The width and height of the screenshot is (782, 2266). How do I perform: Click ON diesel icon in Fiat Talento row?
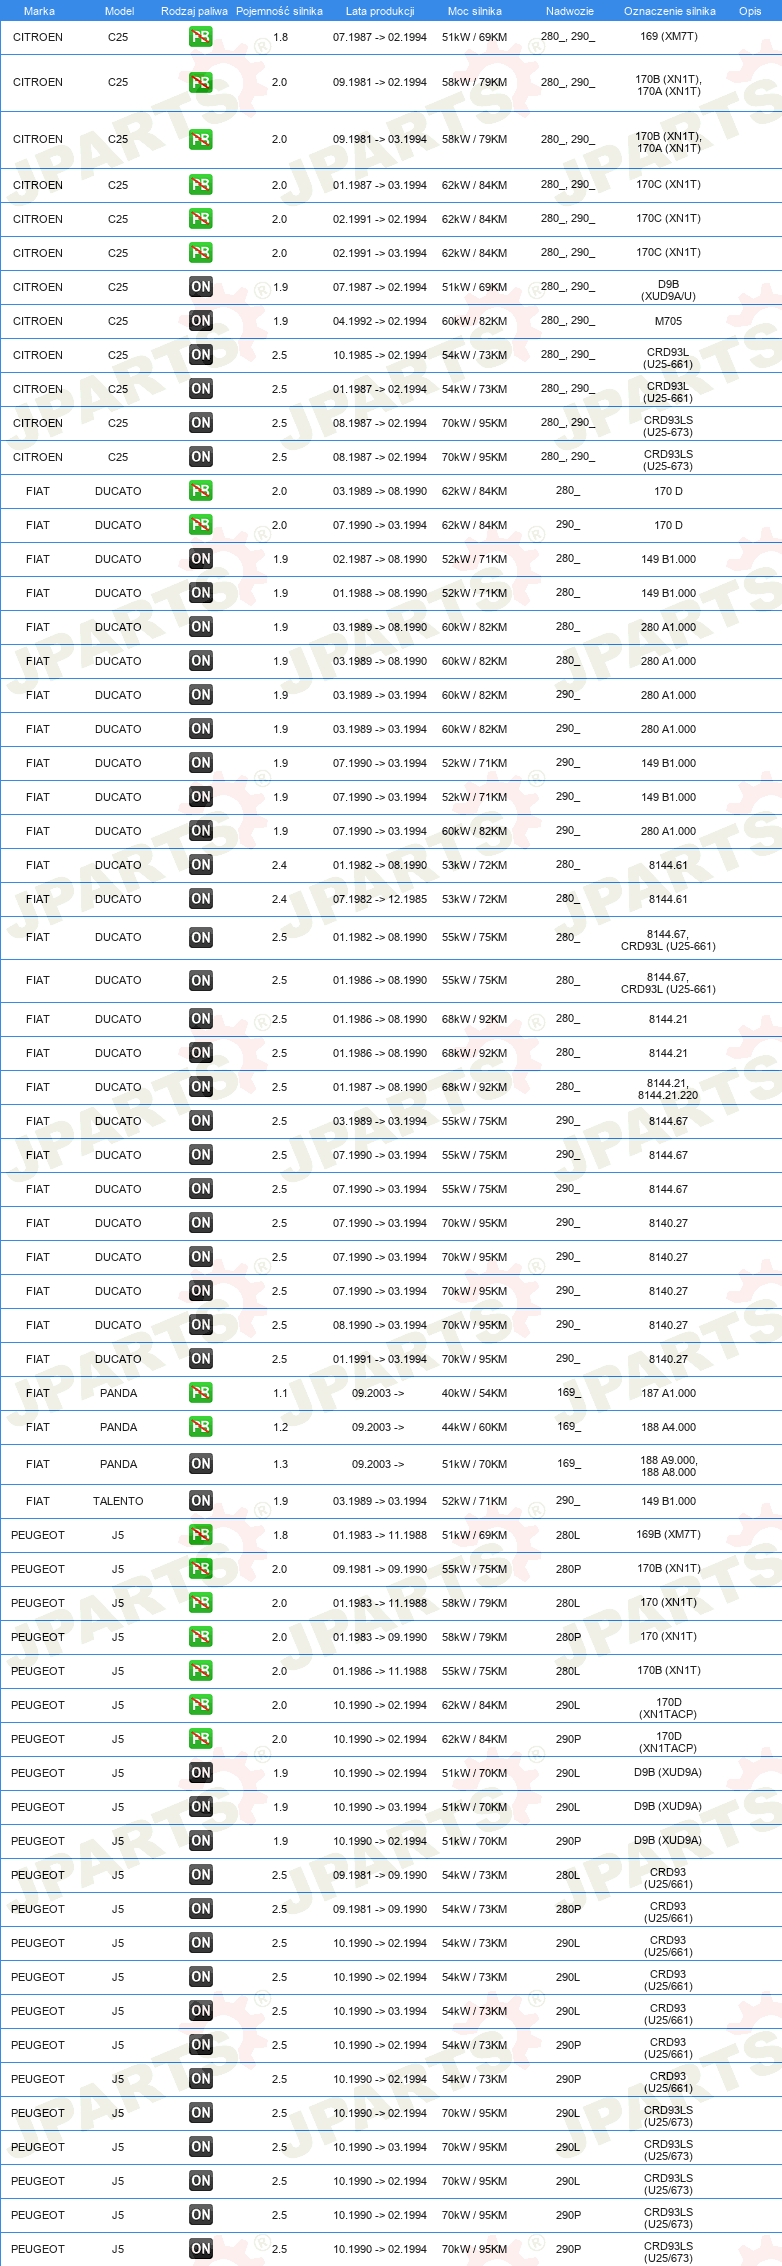click(201, 1501)
